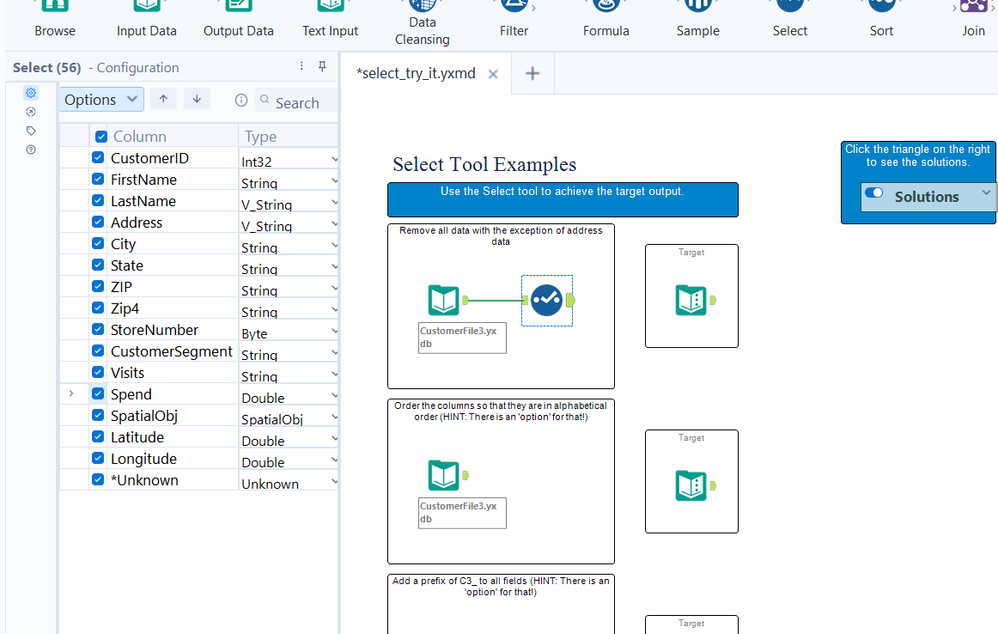Open the configuration gear tab in sidebar
Viewport: 998px width, 634px height.
pyautogui.click(x=31, y=93)
